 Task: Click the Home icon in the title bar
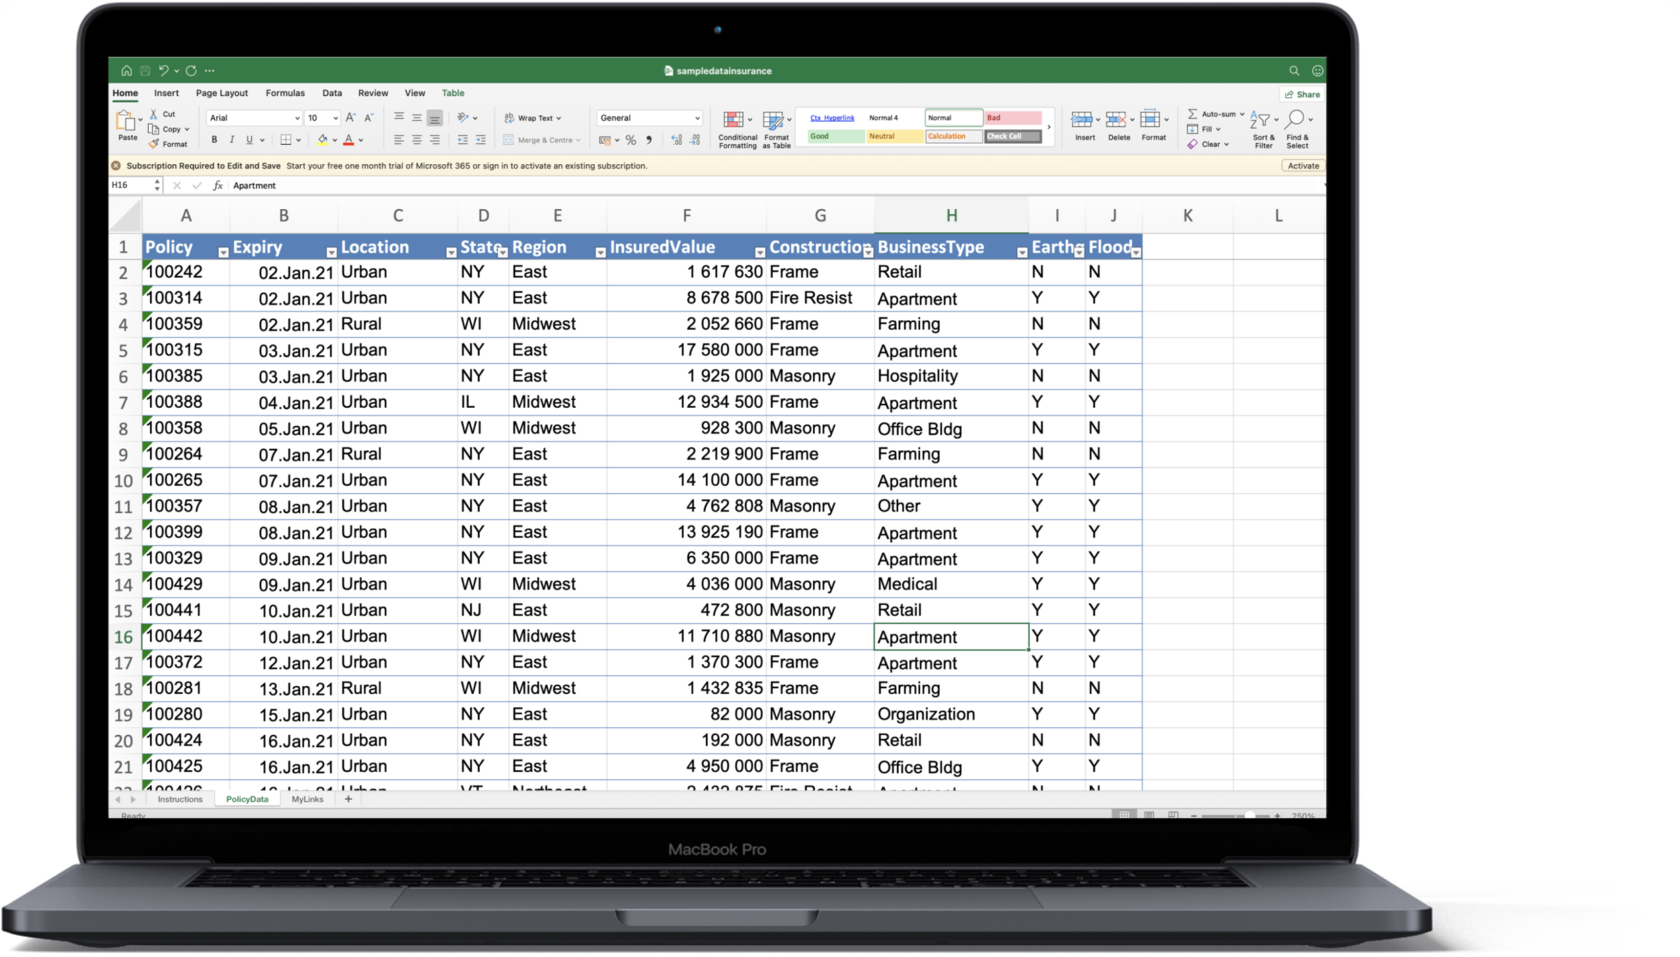pos(126,71)
